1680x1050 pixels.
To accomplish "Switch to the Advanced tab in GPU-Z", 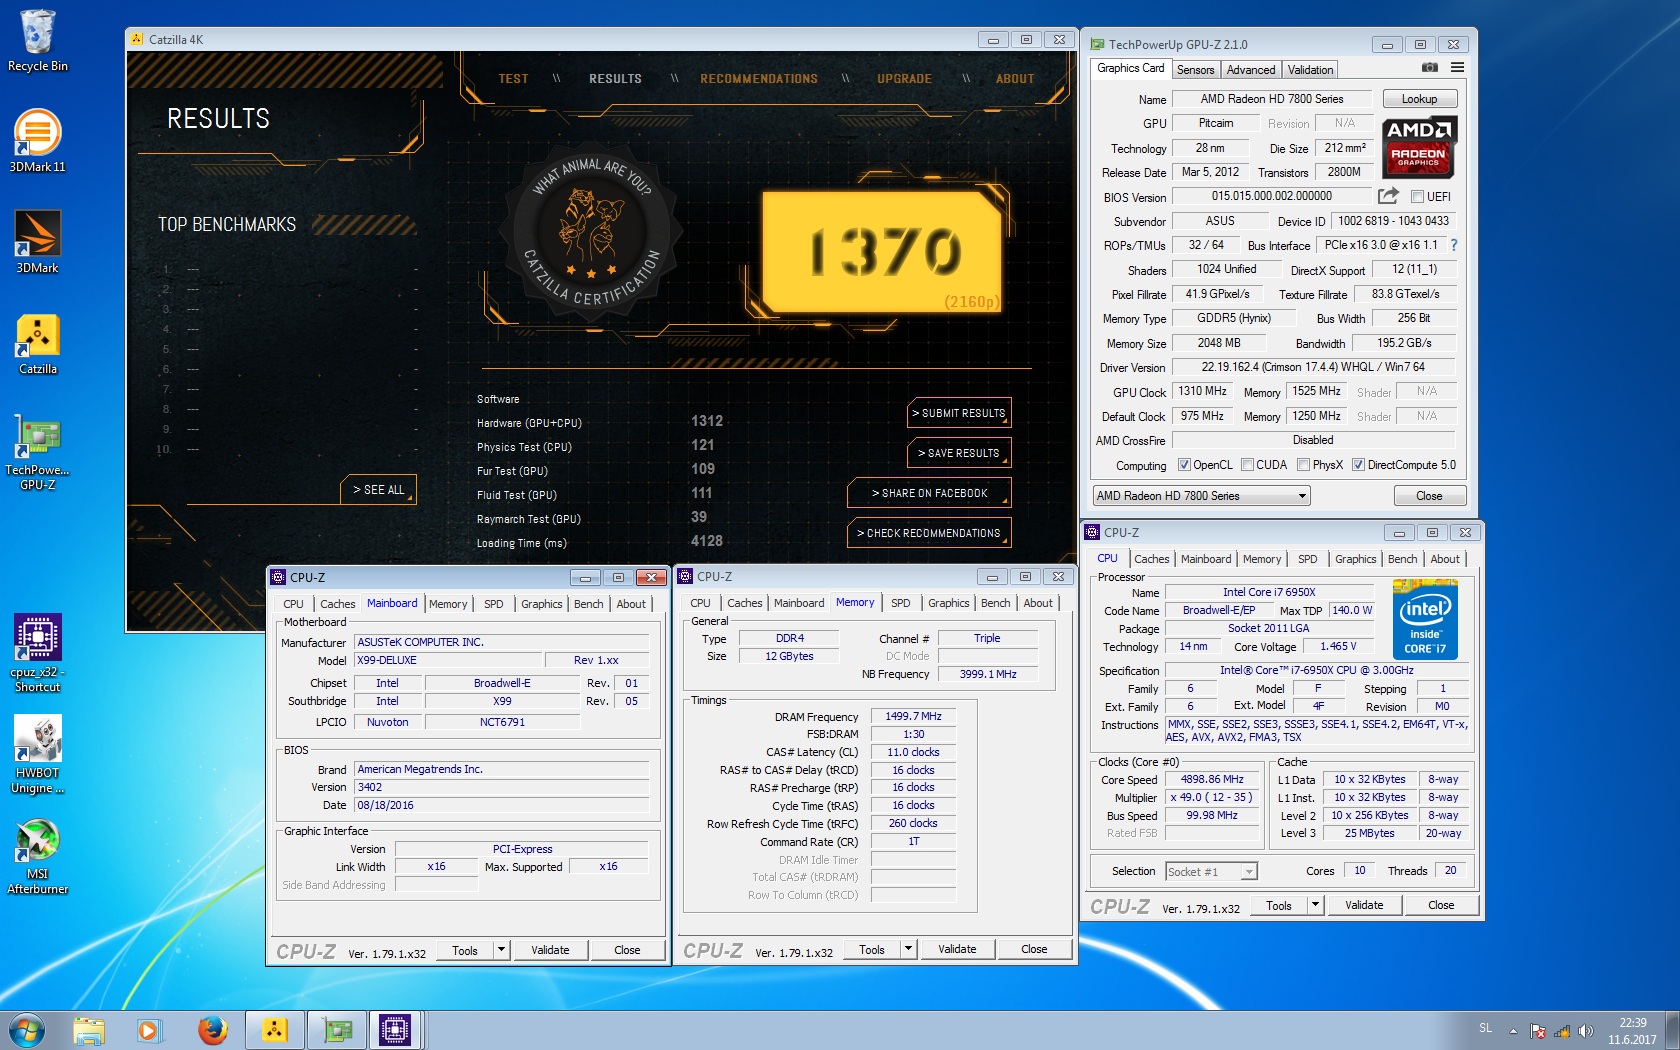I will coord(1251,70).
